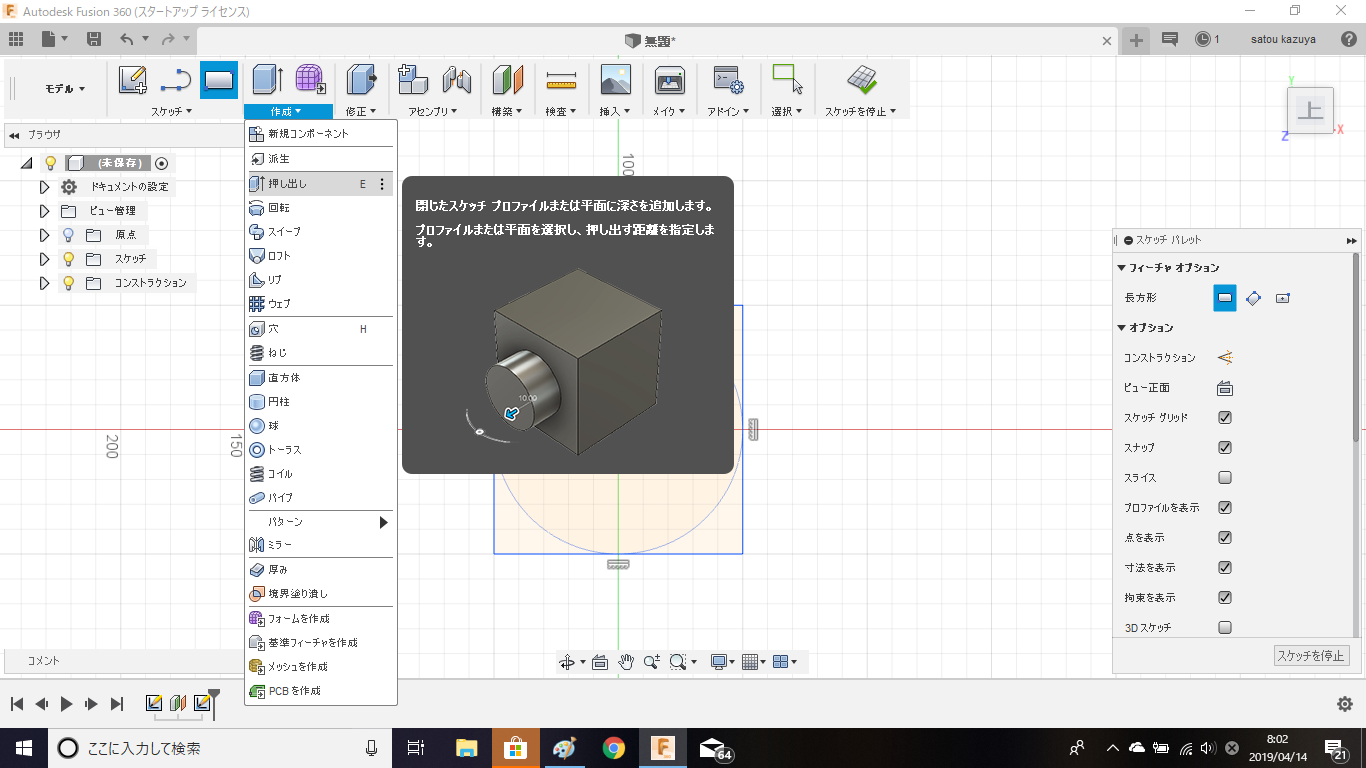Screen dimensions: 1366x768
Task: Enable the スライス checkbox
Action: tap(1225, 477)
